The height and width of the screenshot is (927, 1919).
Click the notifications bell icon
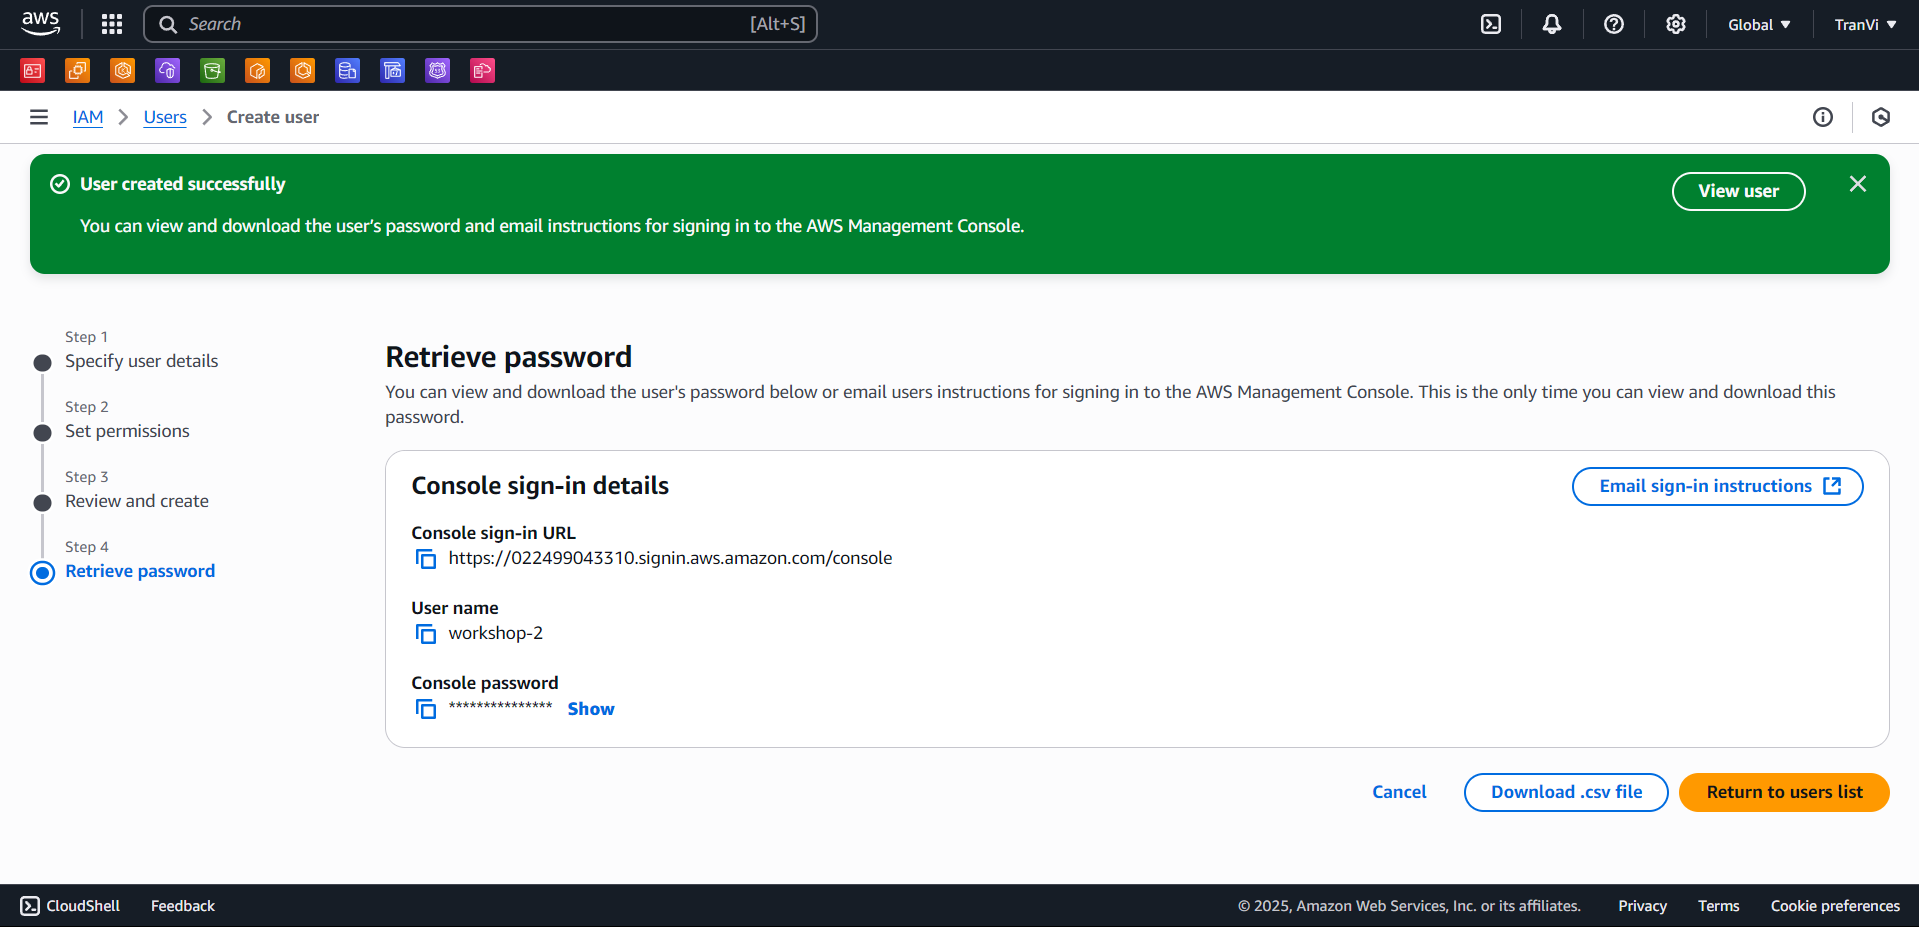pos(1551,23)
